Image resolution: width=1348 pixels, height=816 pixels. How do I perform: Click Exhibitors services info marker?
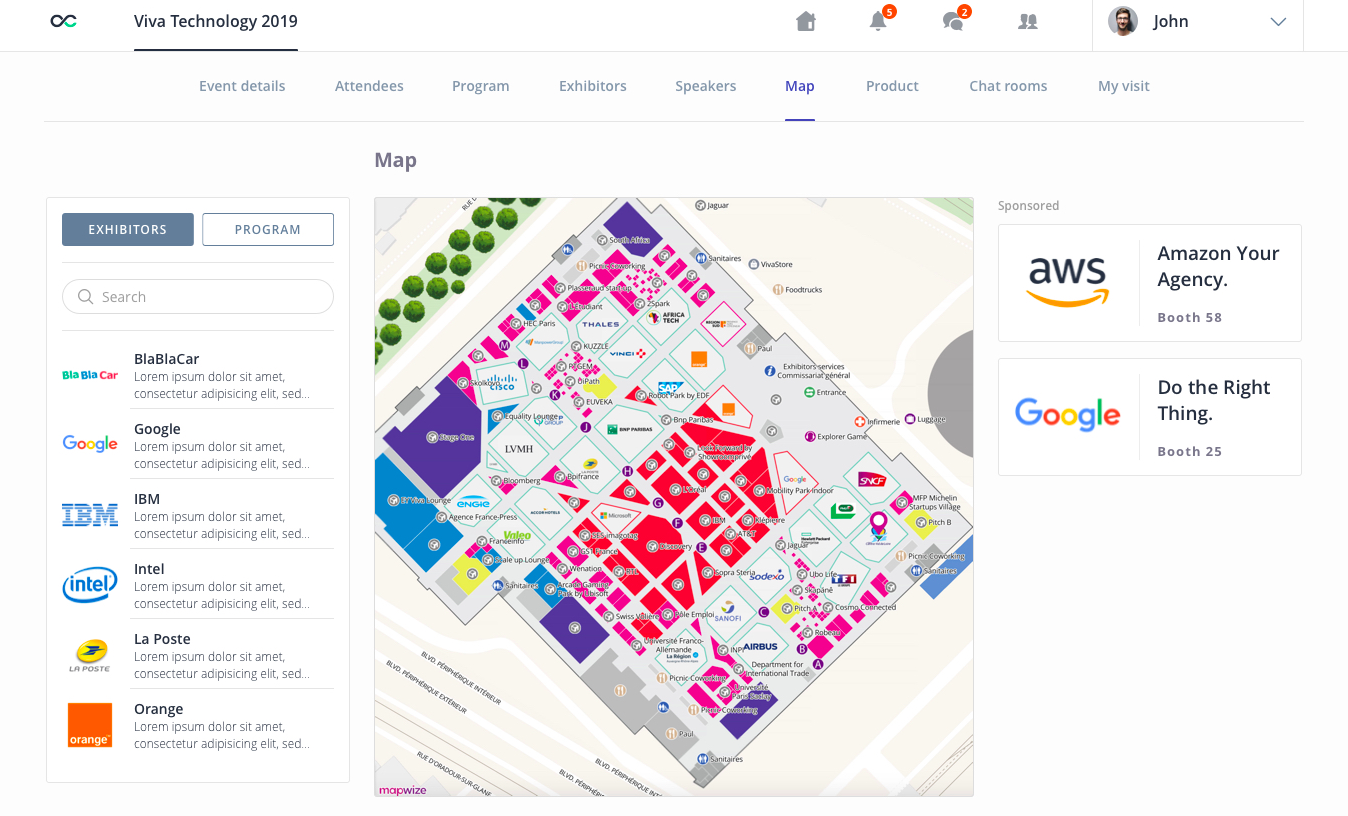click(x=770, y=371)
